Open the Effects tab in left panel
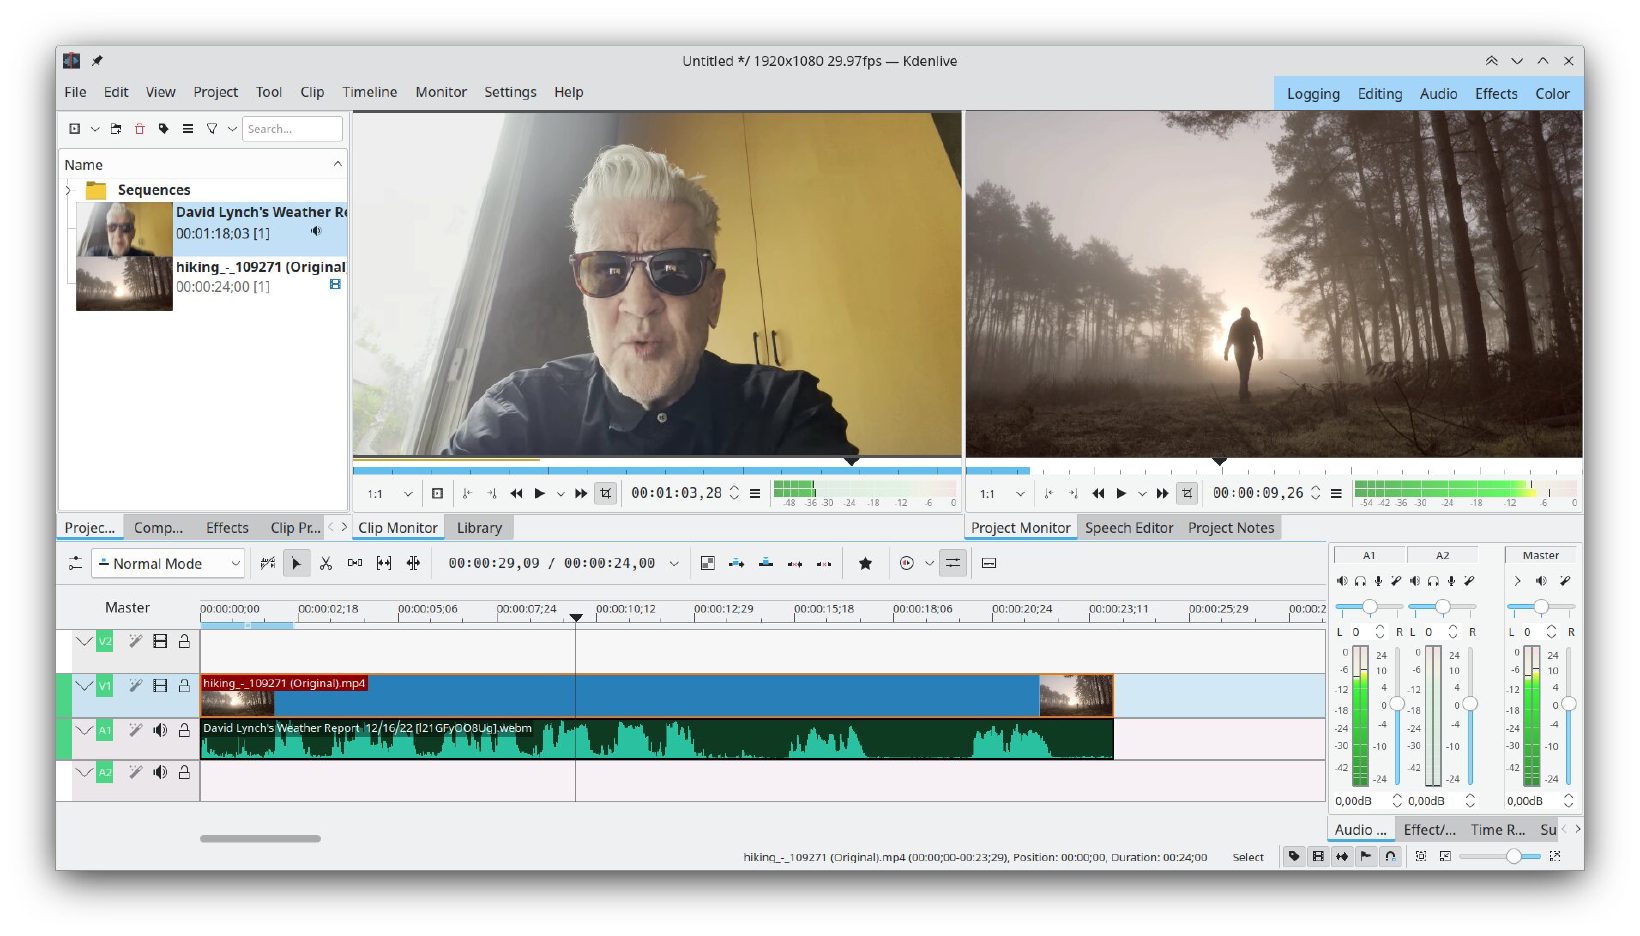Image resolution: width=1640 pixels, height=936 pixels. [x=227, y=528]
